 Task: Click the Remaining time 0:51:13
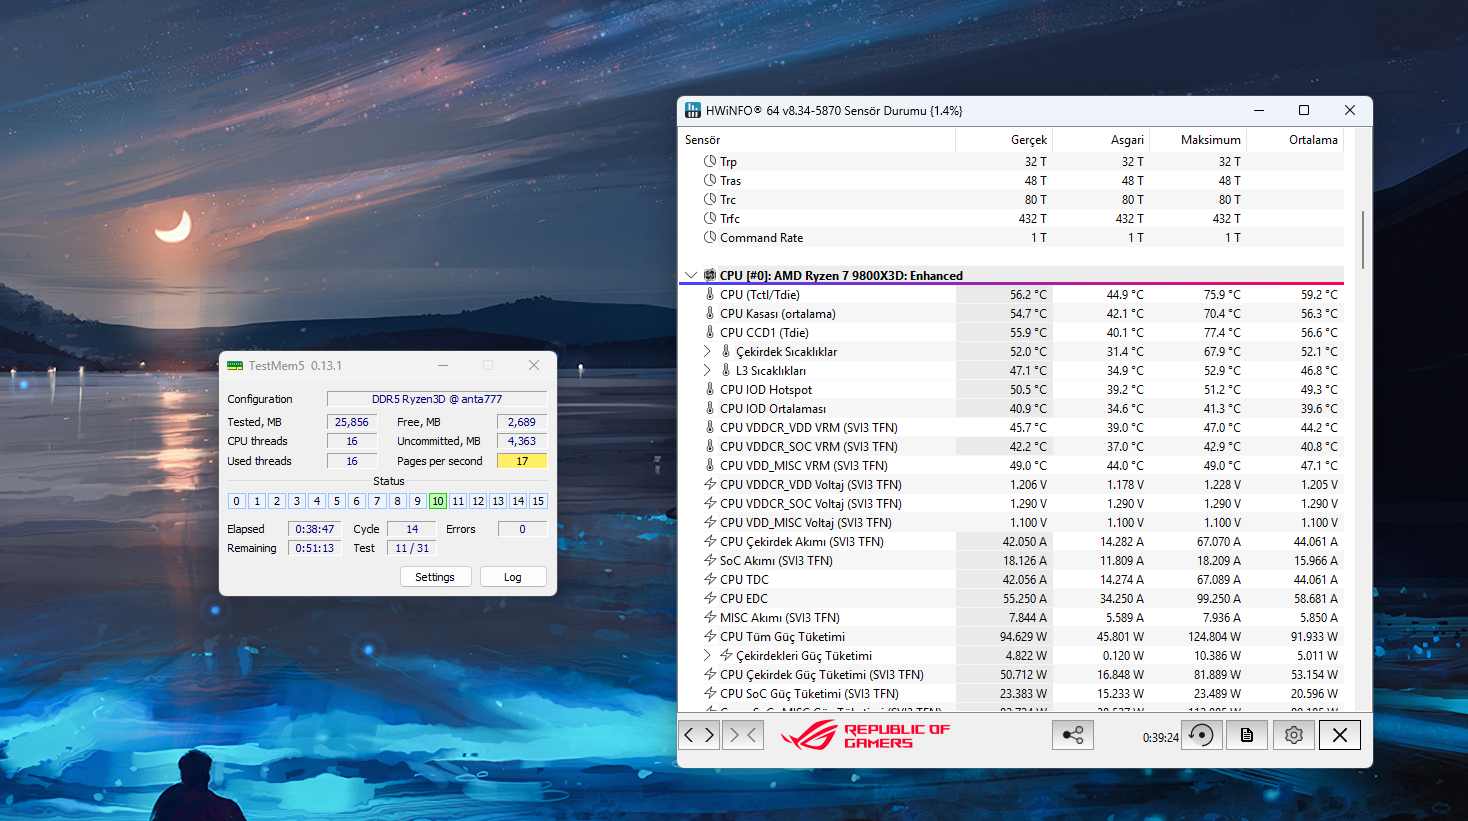[315, 548]
